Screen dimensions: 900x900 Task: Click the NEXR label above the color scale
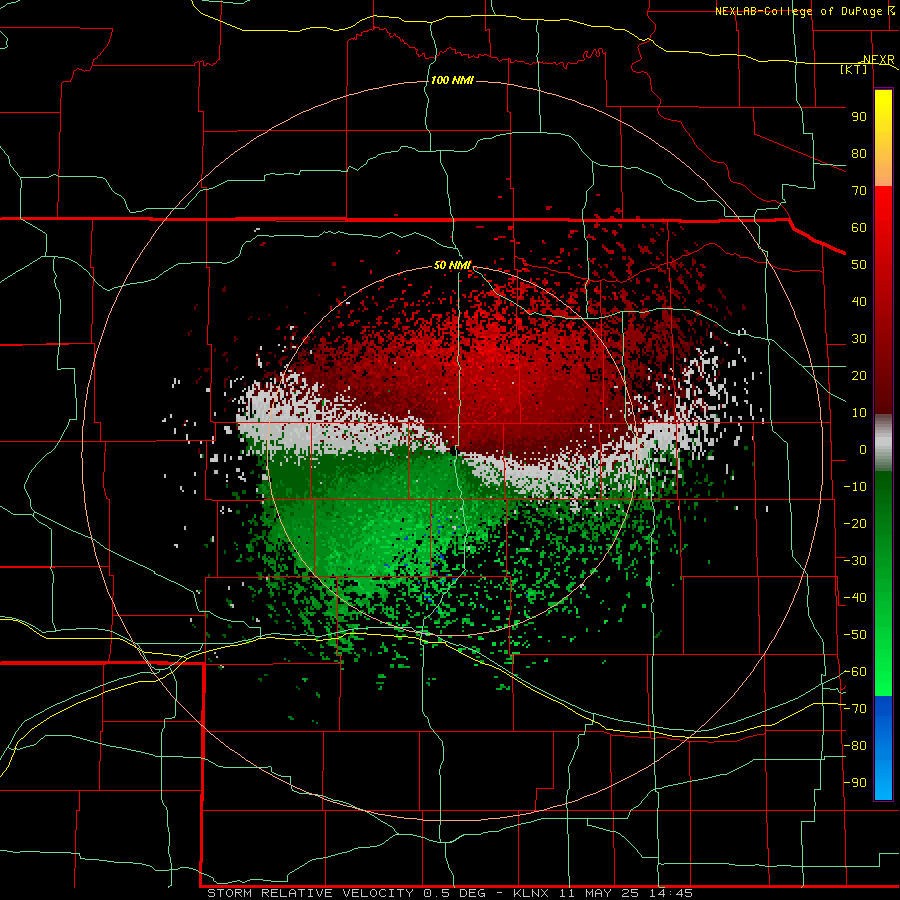click(x=879, y=60)
